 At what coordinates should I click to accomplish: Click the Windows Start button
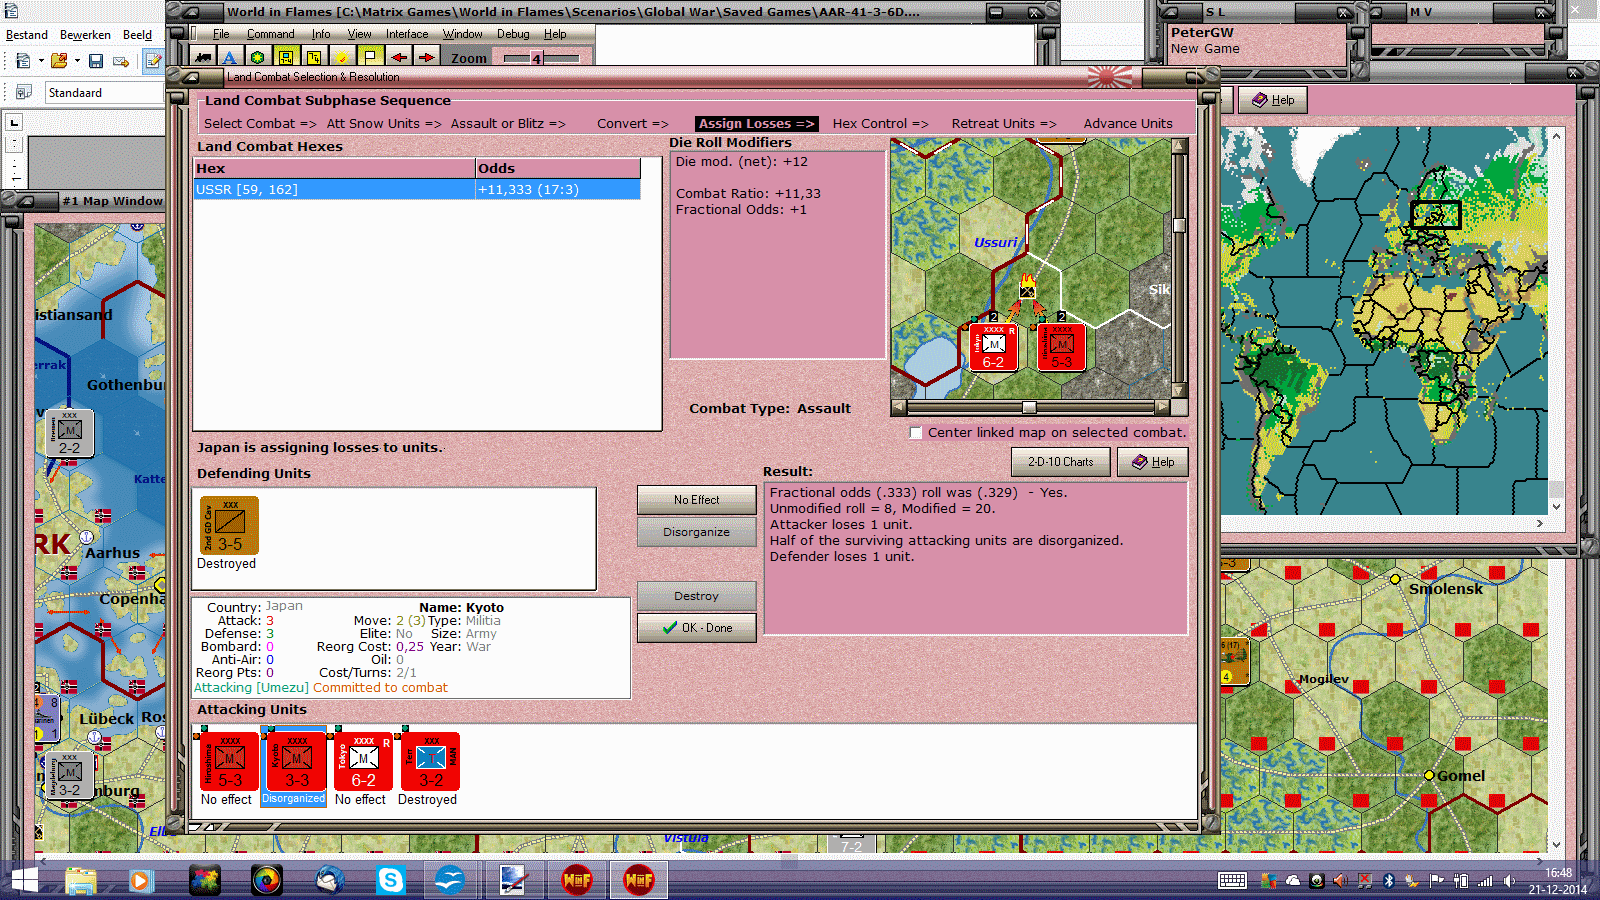click(24, 880)
